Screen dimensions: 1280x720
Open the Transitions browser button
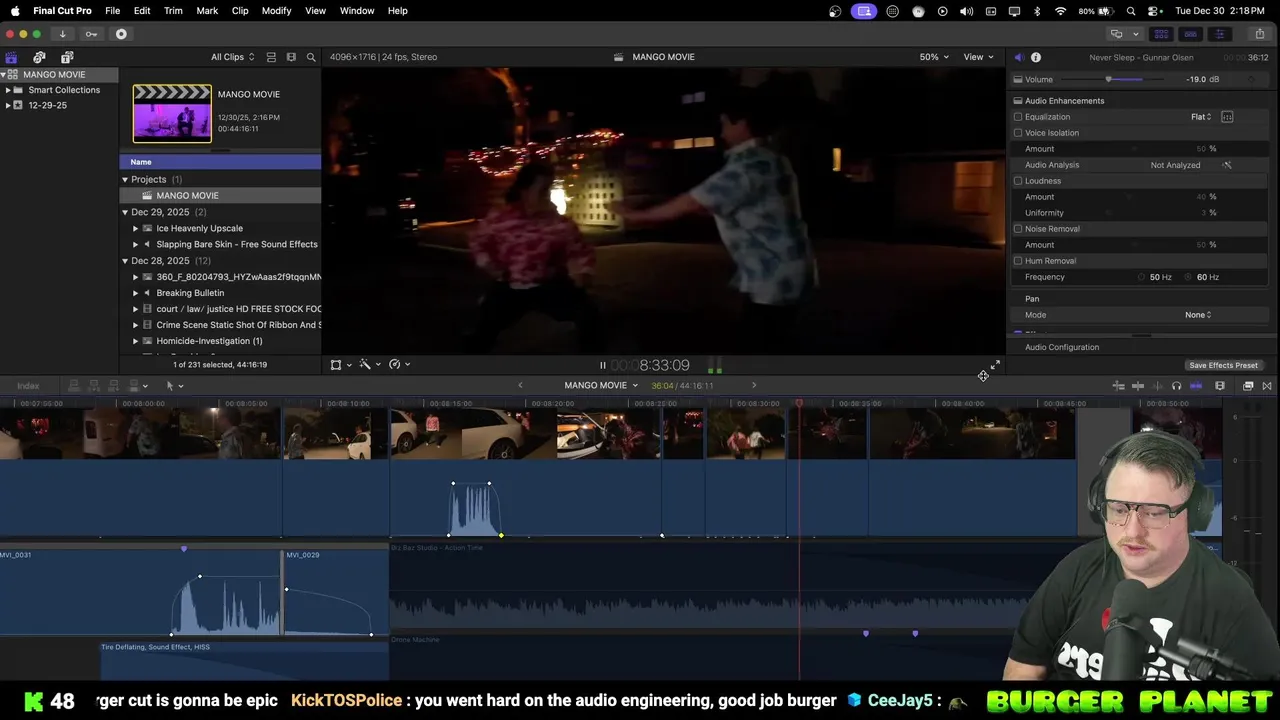[1267, 386]
